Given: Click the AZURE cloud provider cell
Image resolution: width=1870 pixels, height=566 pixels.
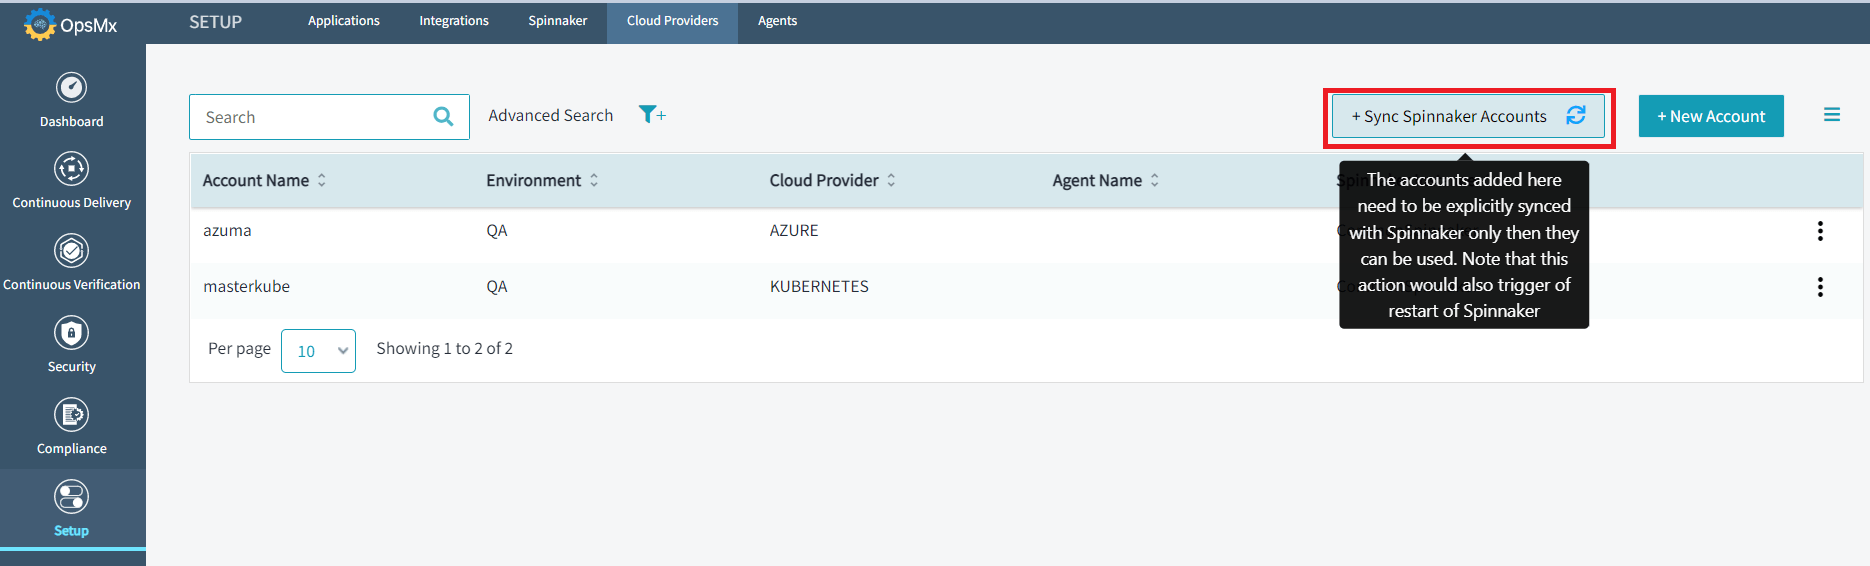Looking at the screenshot, I should (x=794, y=230).
